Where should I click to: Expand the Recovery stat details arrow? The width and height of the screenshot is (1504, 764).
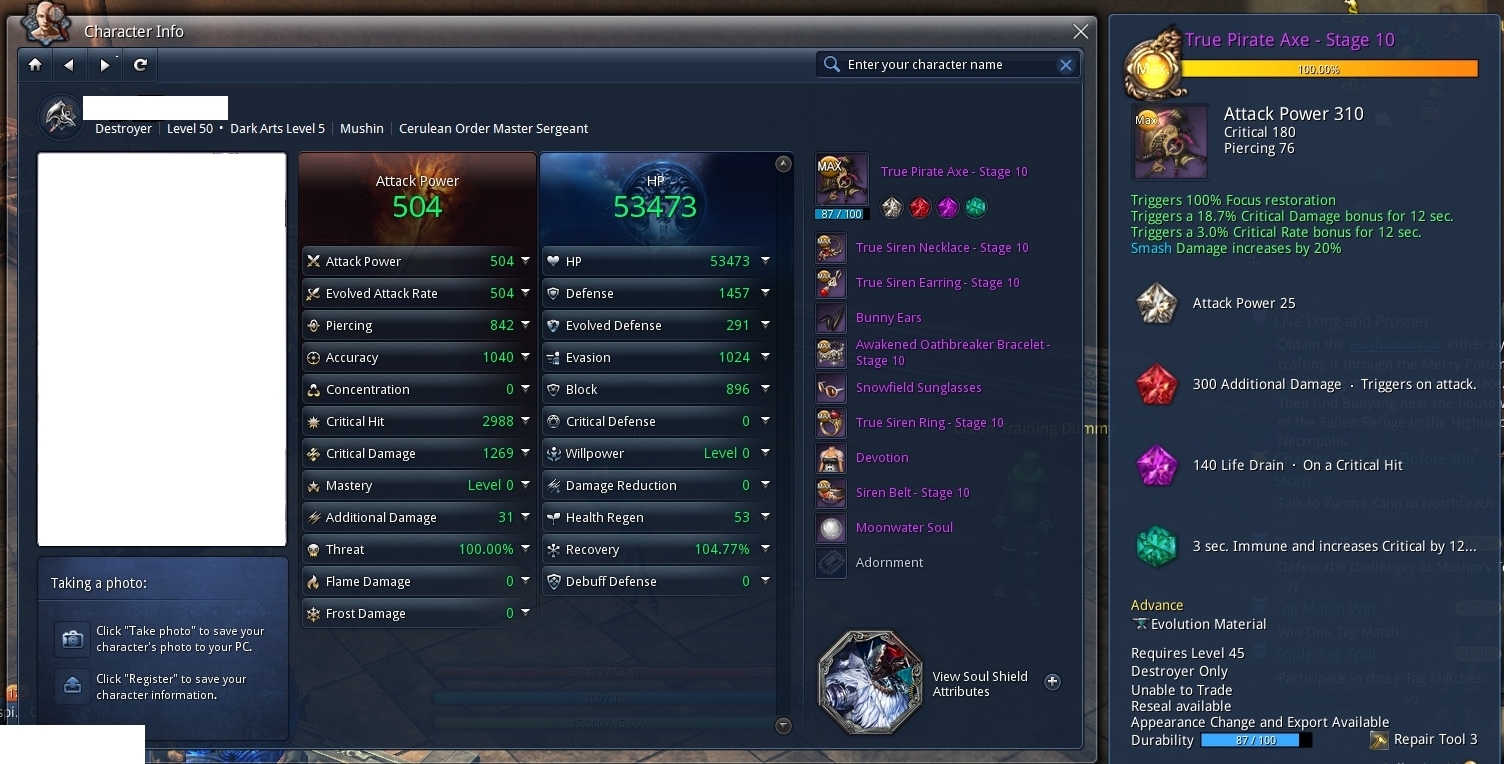pyautogui.click(x=765, y=549)
